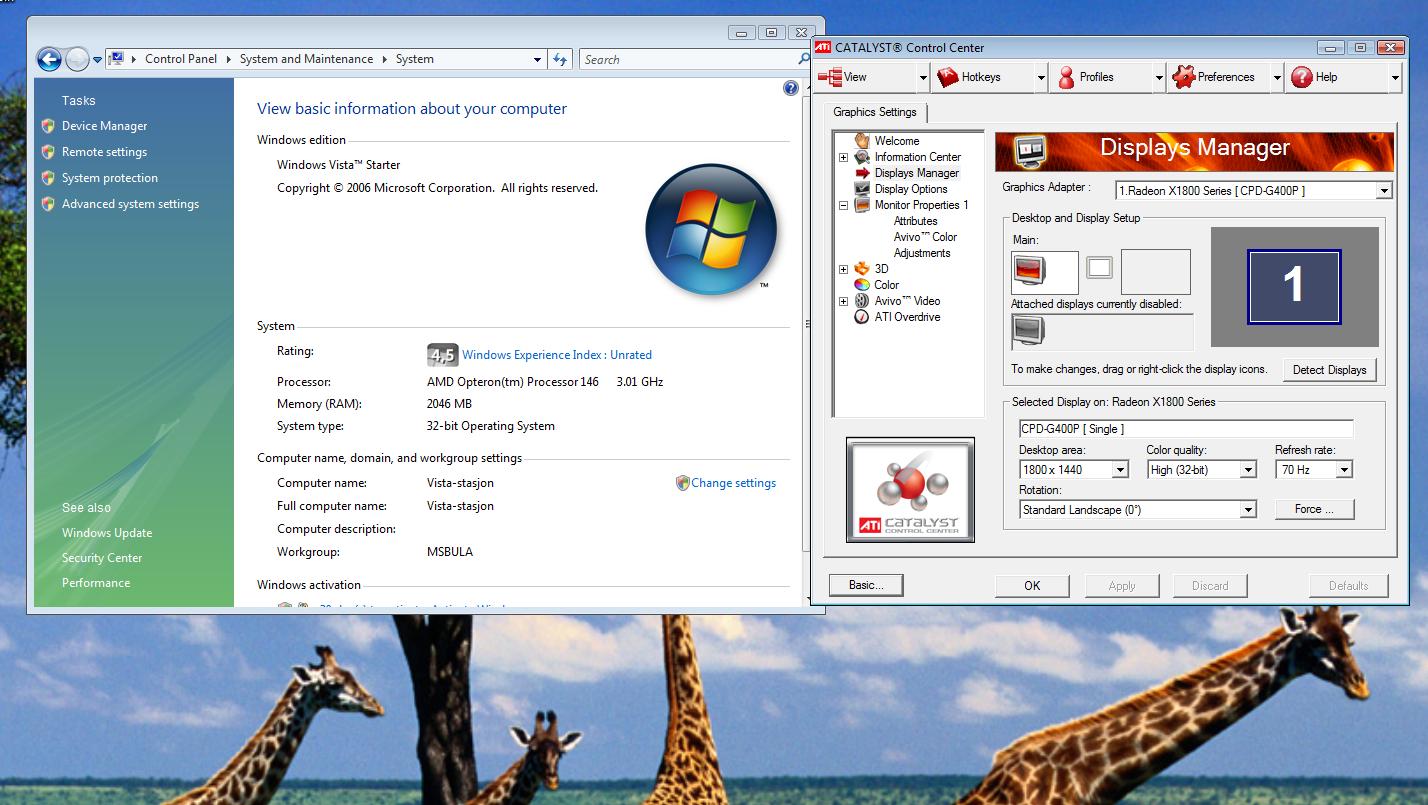1428x805 pixels.
Task: Open Security Center under See also
Action: (102, 558)
